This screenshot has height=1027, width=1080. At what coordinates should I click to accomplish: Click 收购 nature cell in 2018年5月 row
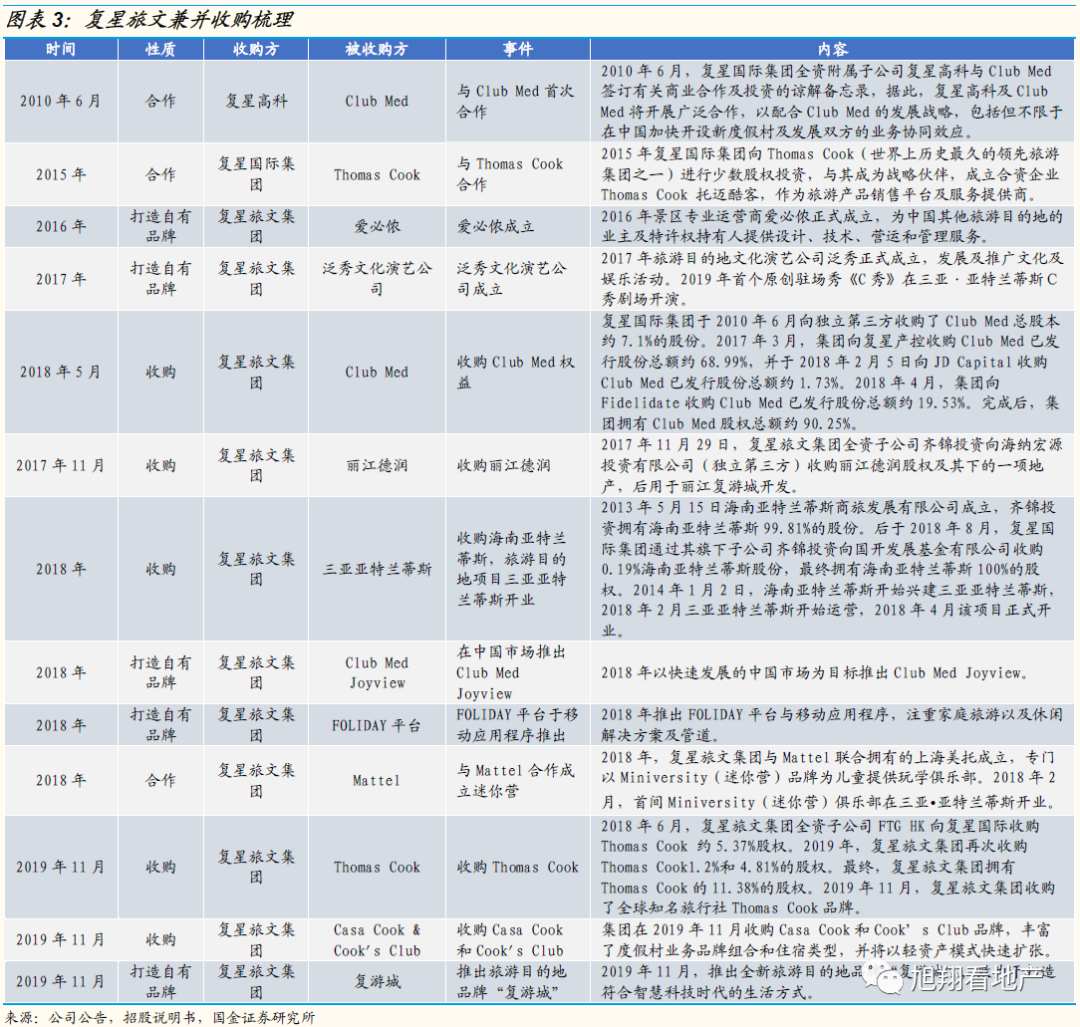[x=160, y=372]
